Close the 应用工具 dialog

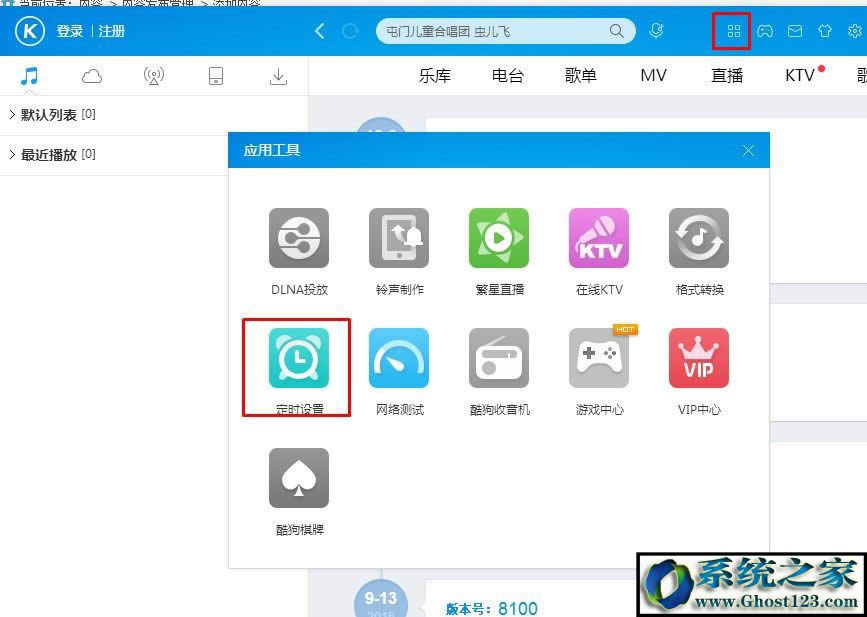click(748, 150)
